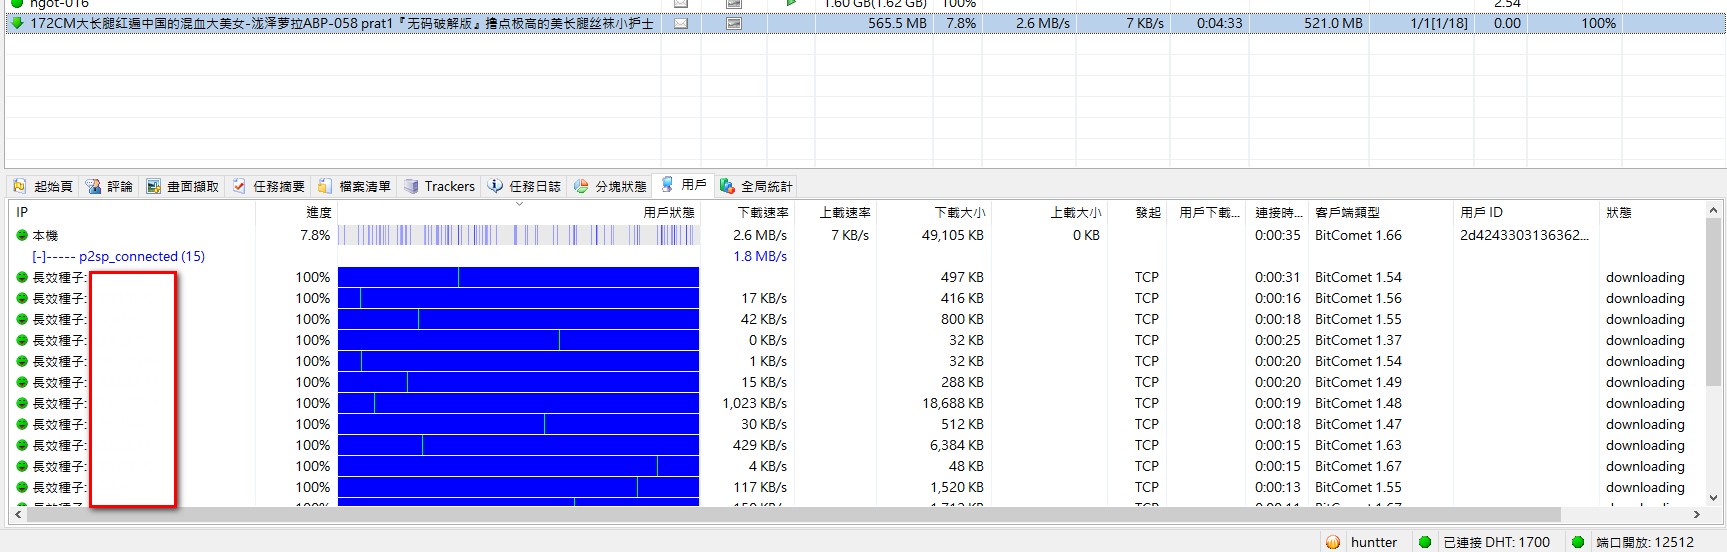Click the progress bar of the BitComet 1.48 peer
Viewport: 1727px width, 552px height.
click(x=518, y=403)
